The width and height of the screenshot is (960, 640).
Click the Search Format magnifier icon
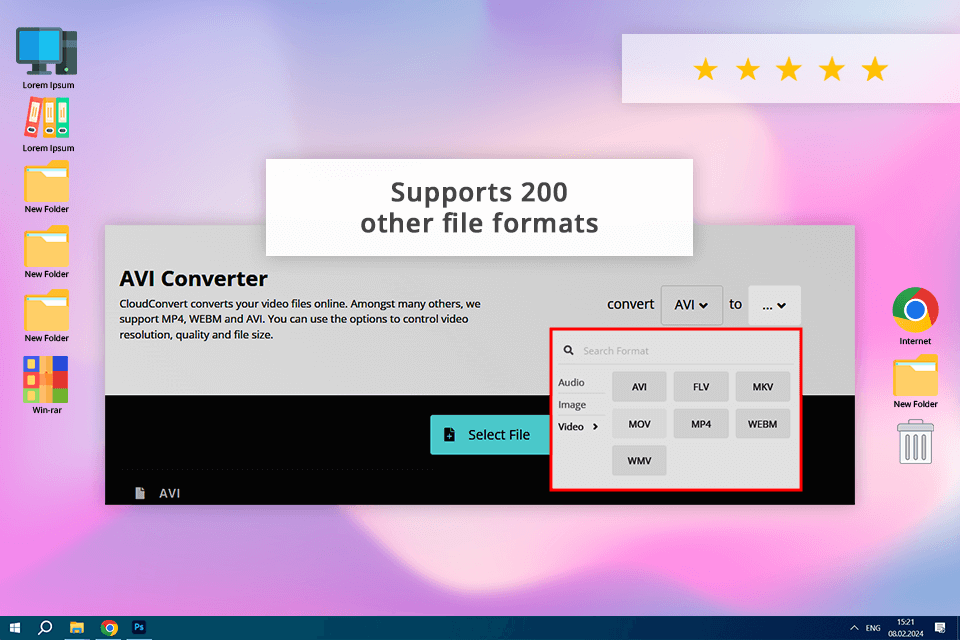point(568,350)
